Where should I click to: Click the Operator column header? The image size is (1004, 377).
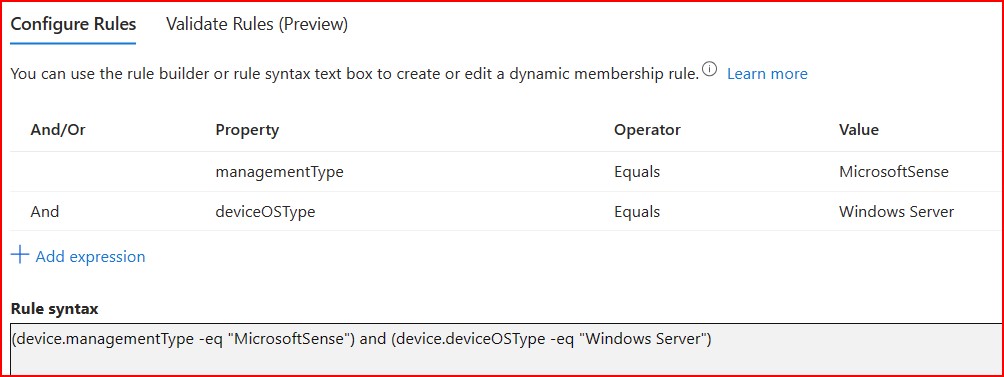point(647,130)
